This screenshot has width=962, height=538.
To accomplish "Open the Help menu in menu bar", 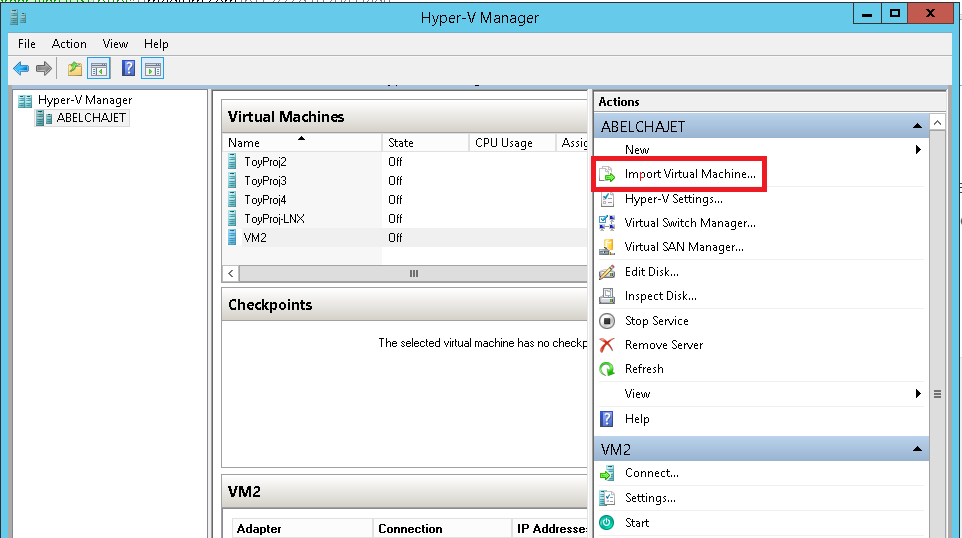I will 156,44.
